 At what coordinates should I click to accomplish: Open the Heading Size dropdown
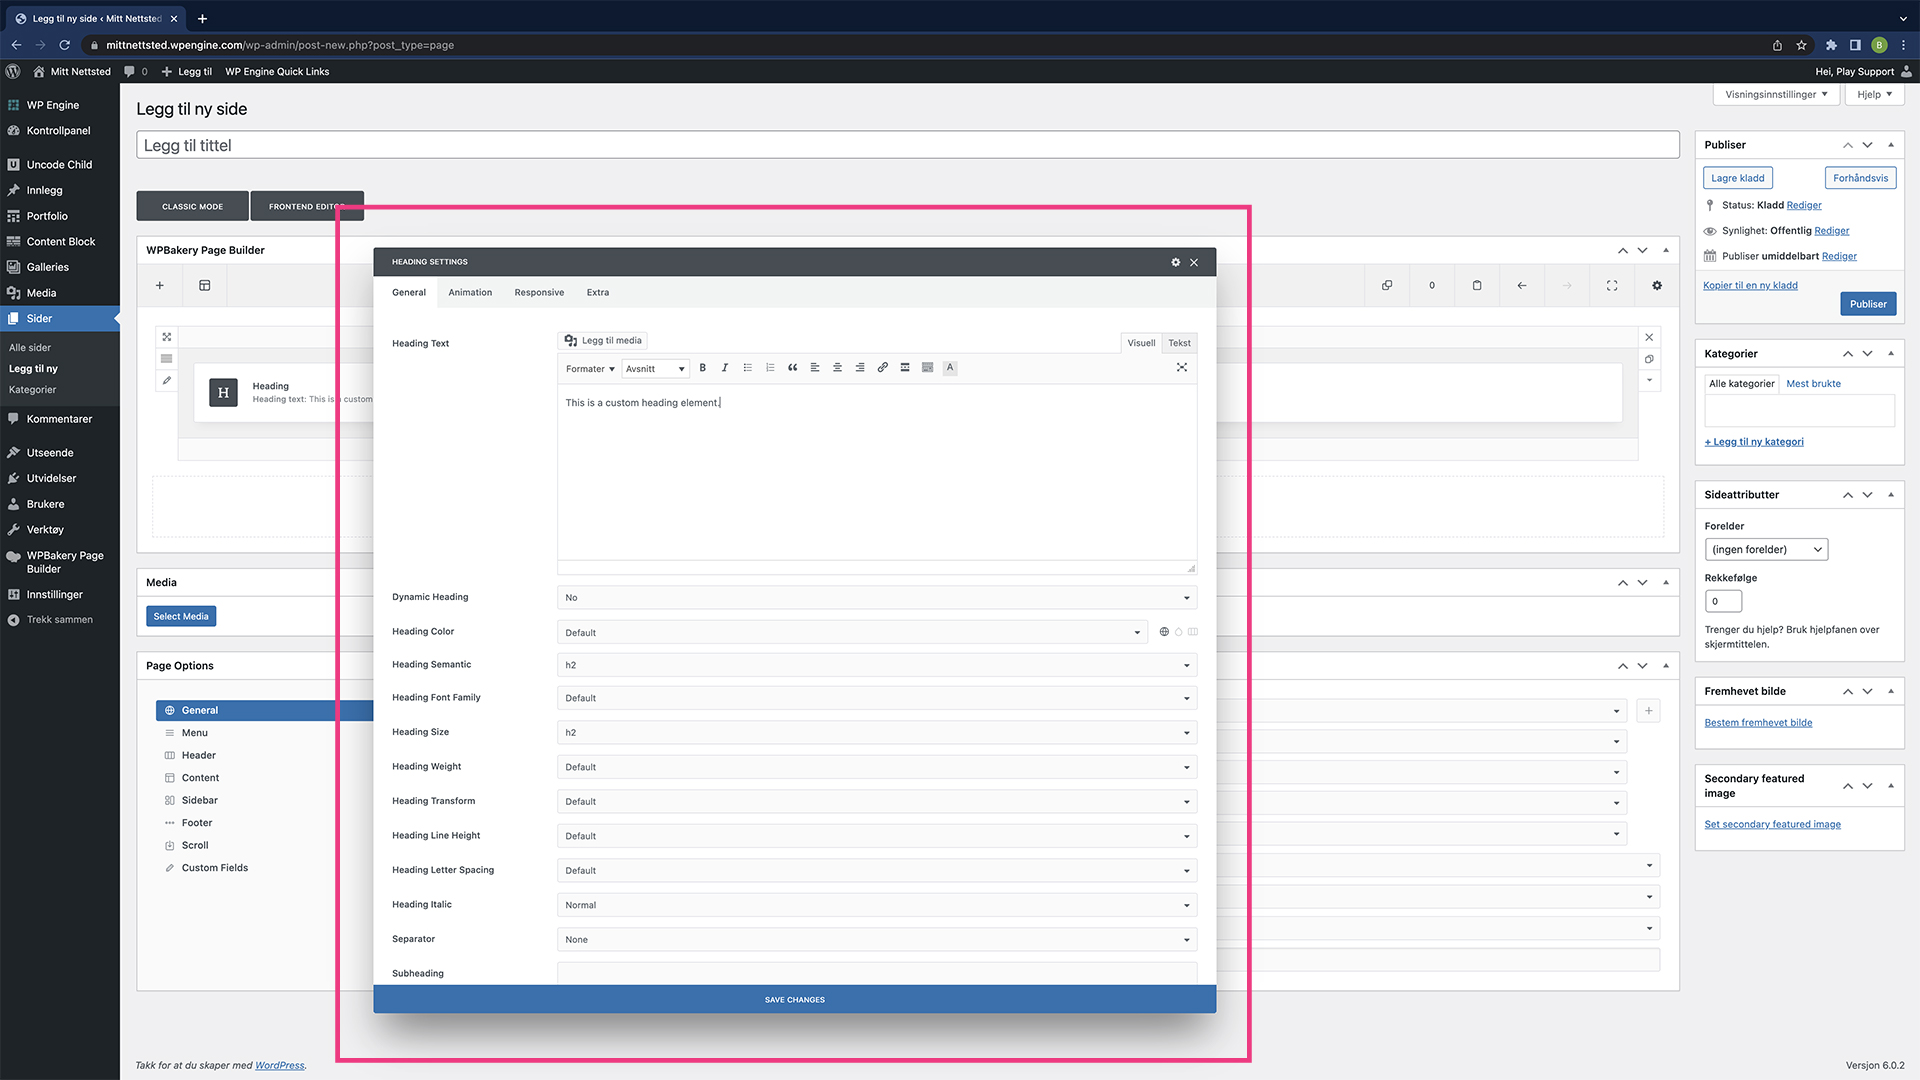click(x=877, y=733)
